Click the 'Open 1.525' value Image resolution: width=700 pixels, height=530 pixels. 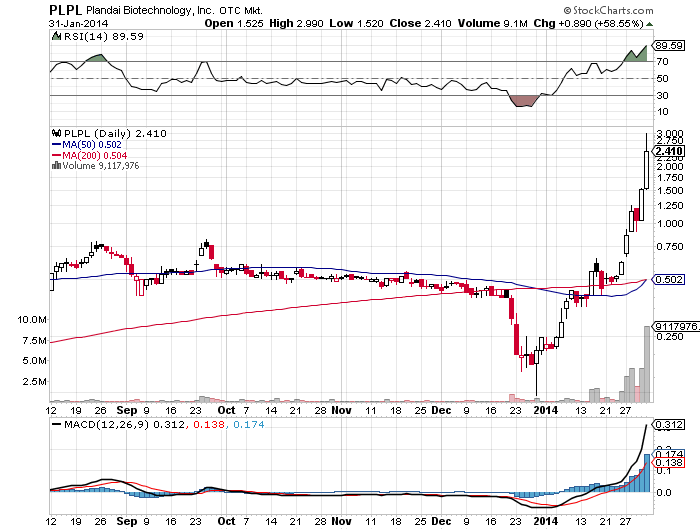click(x=233, y=23)
